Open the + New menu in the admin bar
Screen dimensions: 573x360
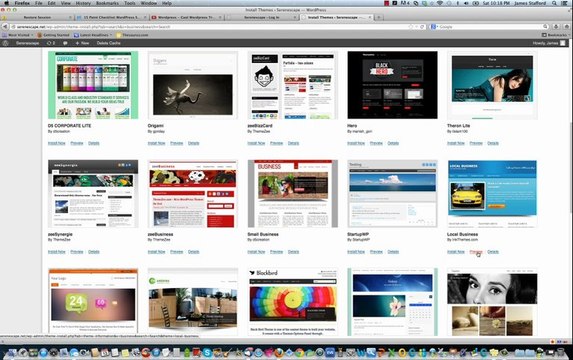82,43
